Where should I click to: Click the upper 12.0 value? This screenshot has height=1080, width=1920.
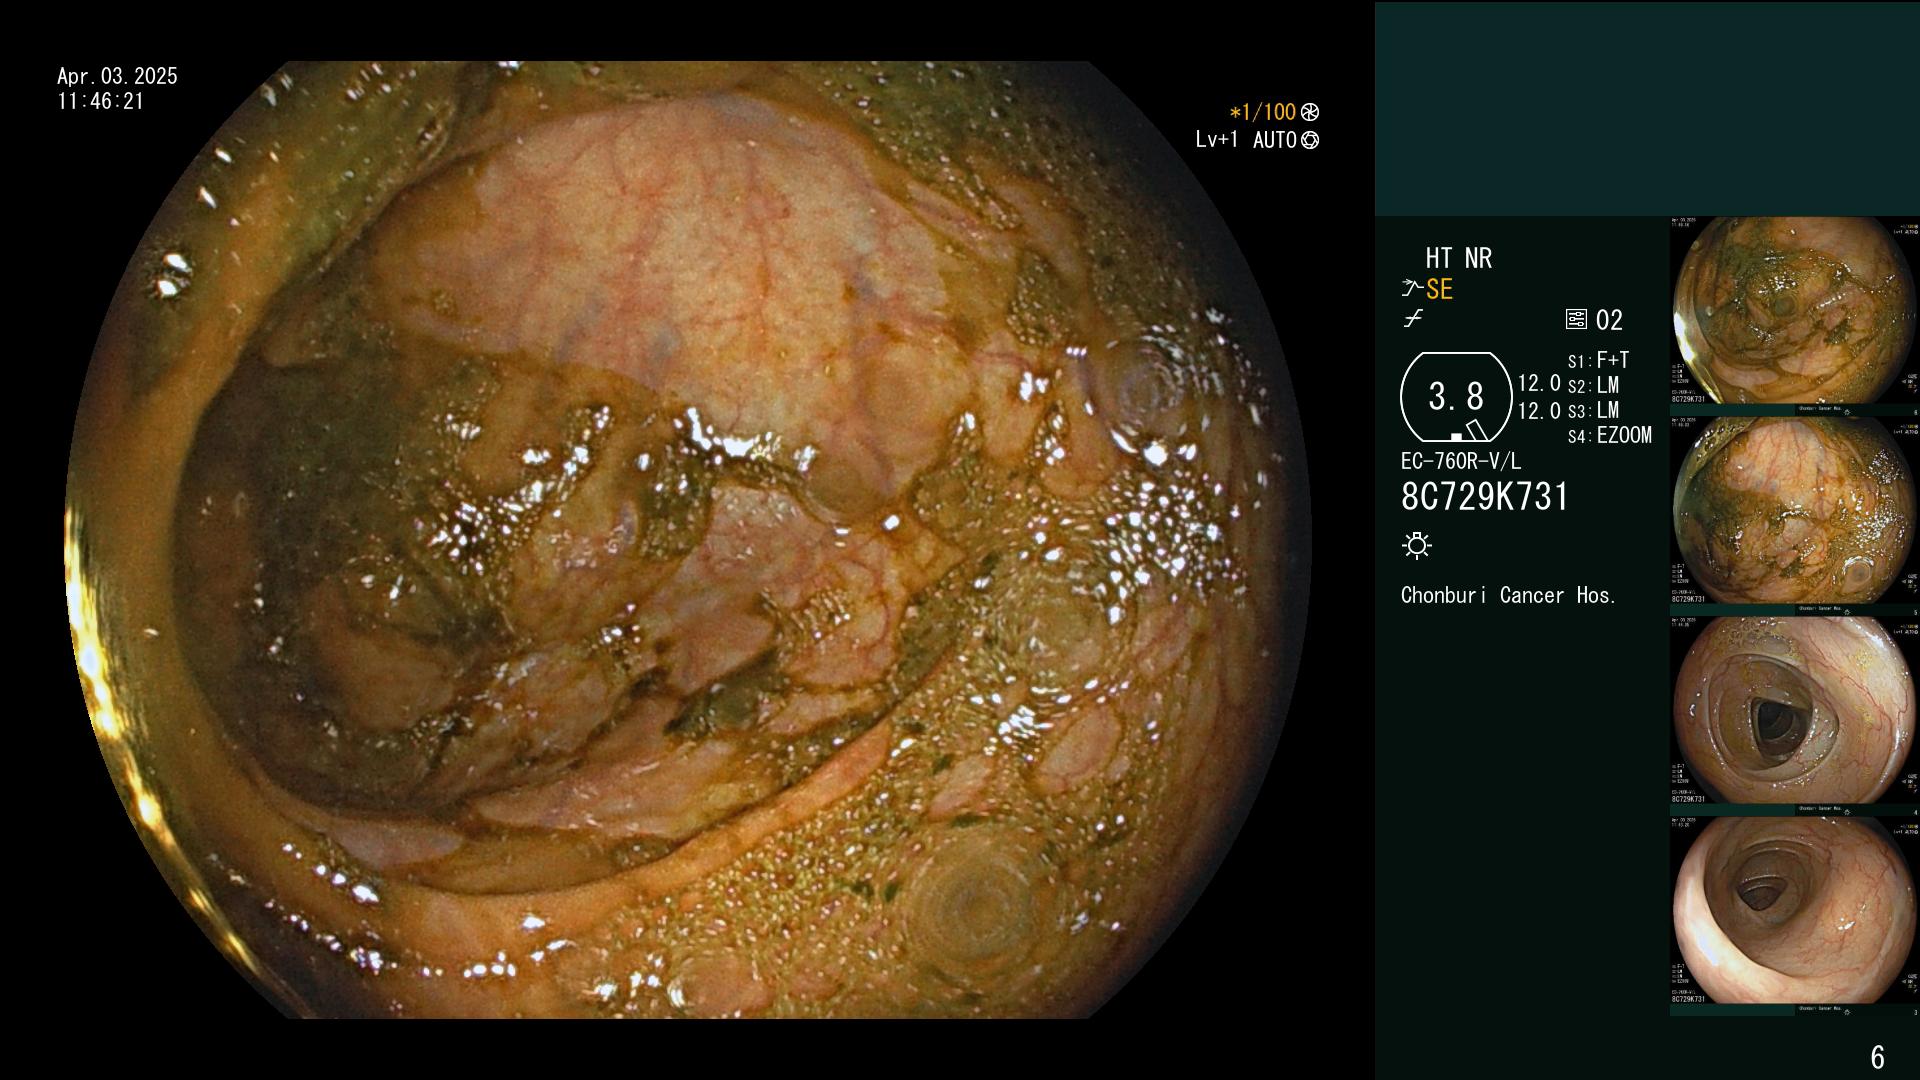[1539, 384]
